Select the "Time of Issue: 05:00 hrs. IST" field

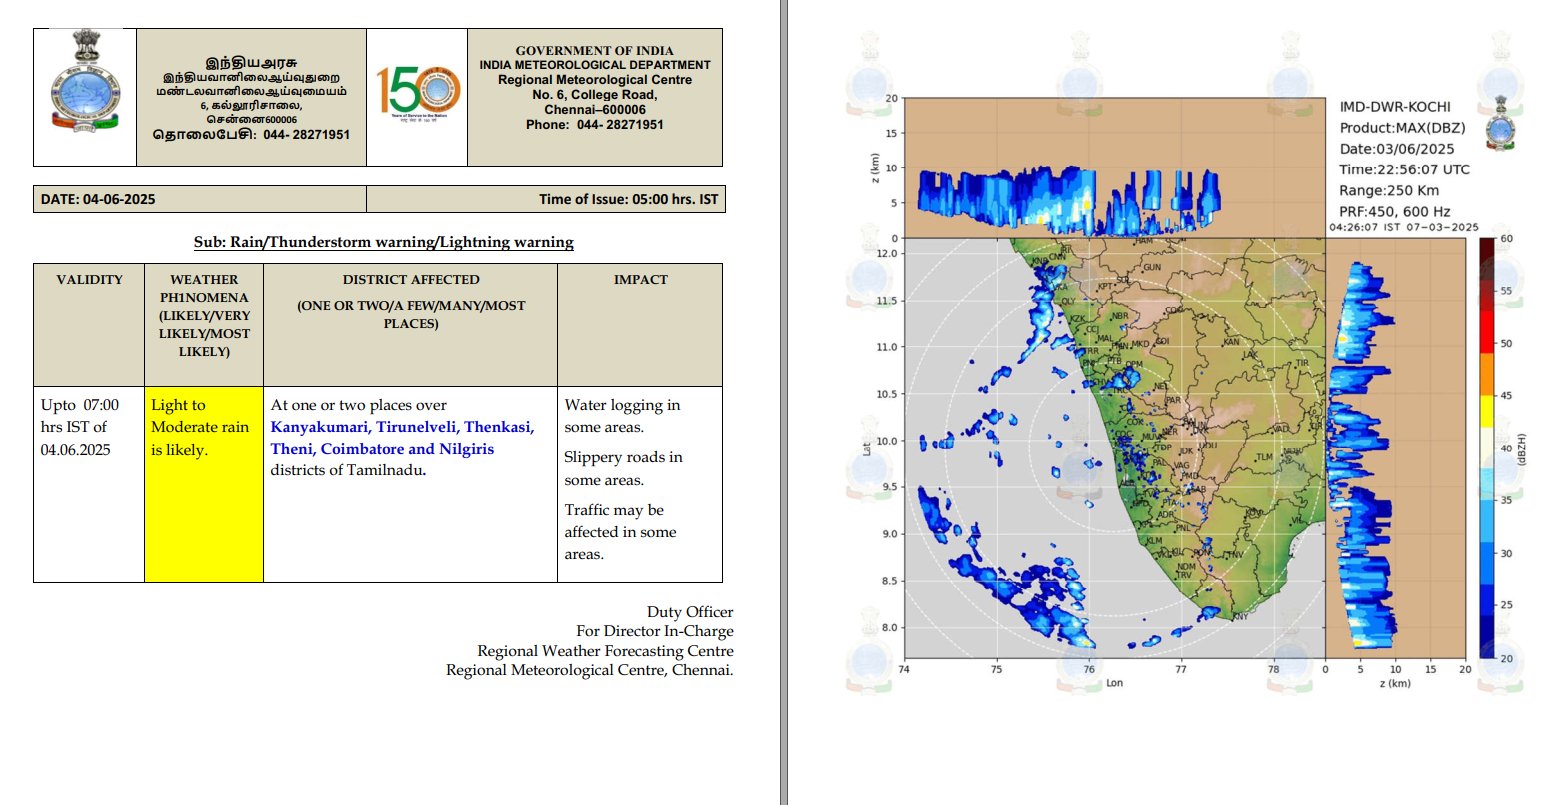tap(628, 199)
